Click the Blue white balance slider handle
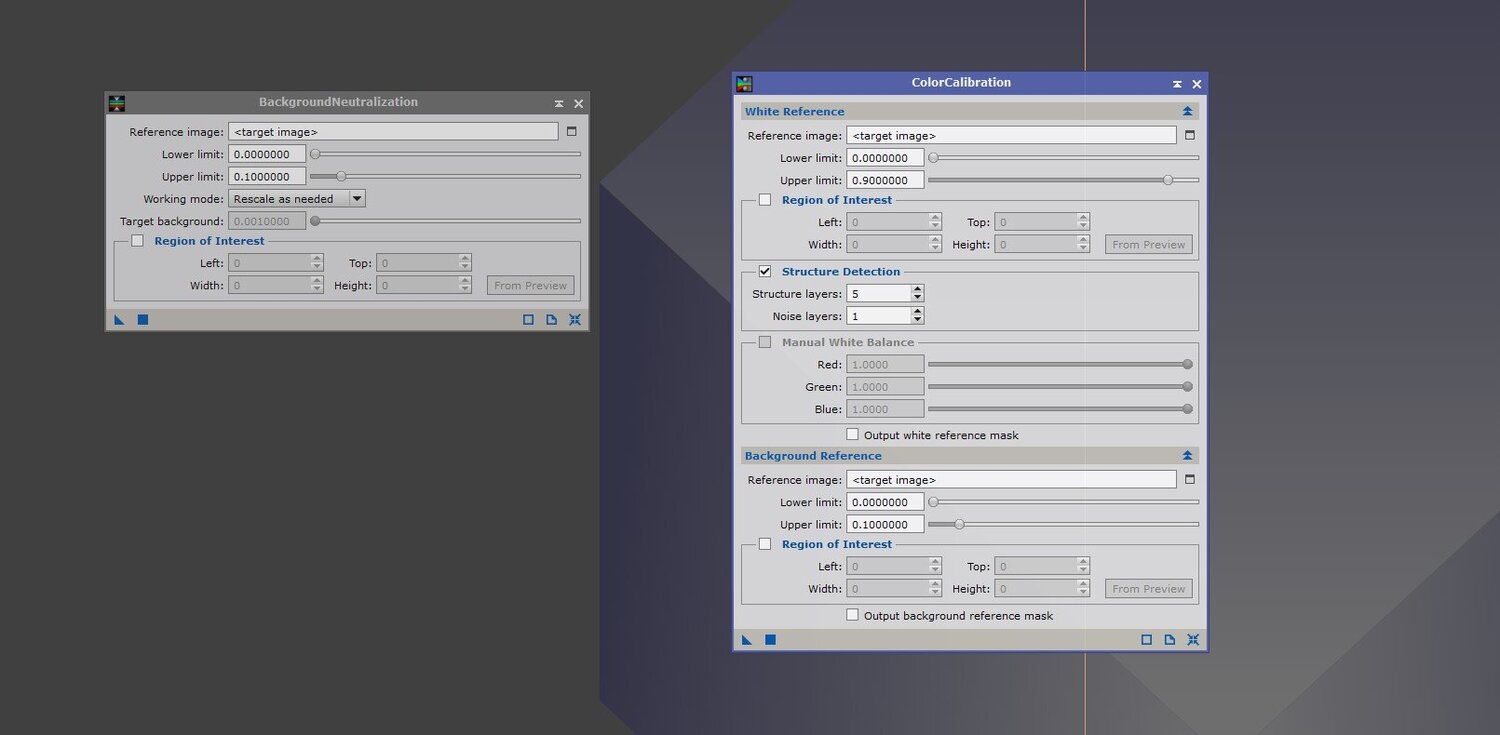 click(1188, 408)
